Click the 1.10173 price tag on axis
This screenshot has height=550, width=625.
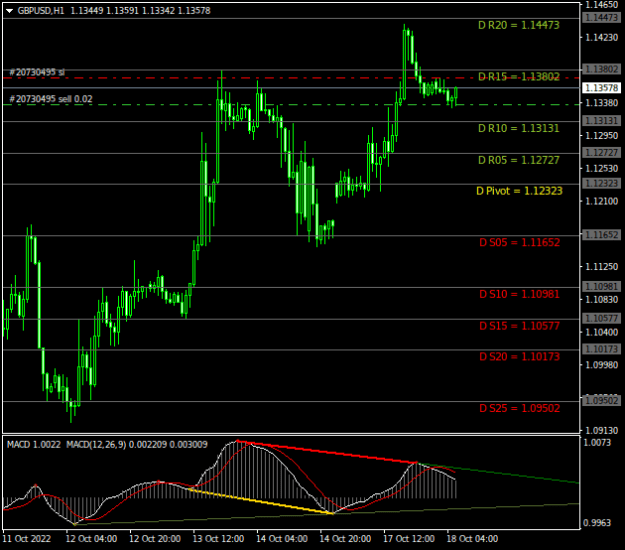pos(601,350)
